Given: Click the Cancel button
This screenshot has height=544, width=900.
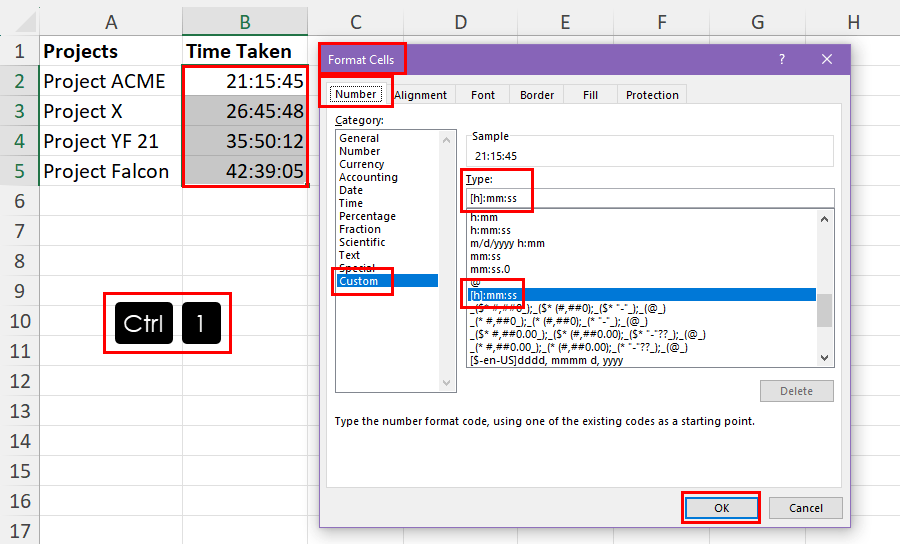Looking at the screenshot, I should [x=805, y=508].
